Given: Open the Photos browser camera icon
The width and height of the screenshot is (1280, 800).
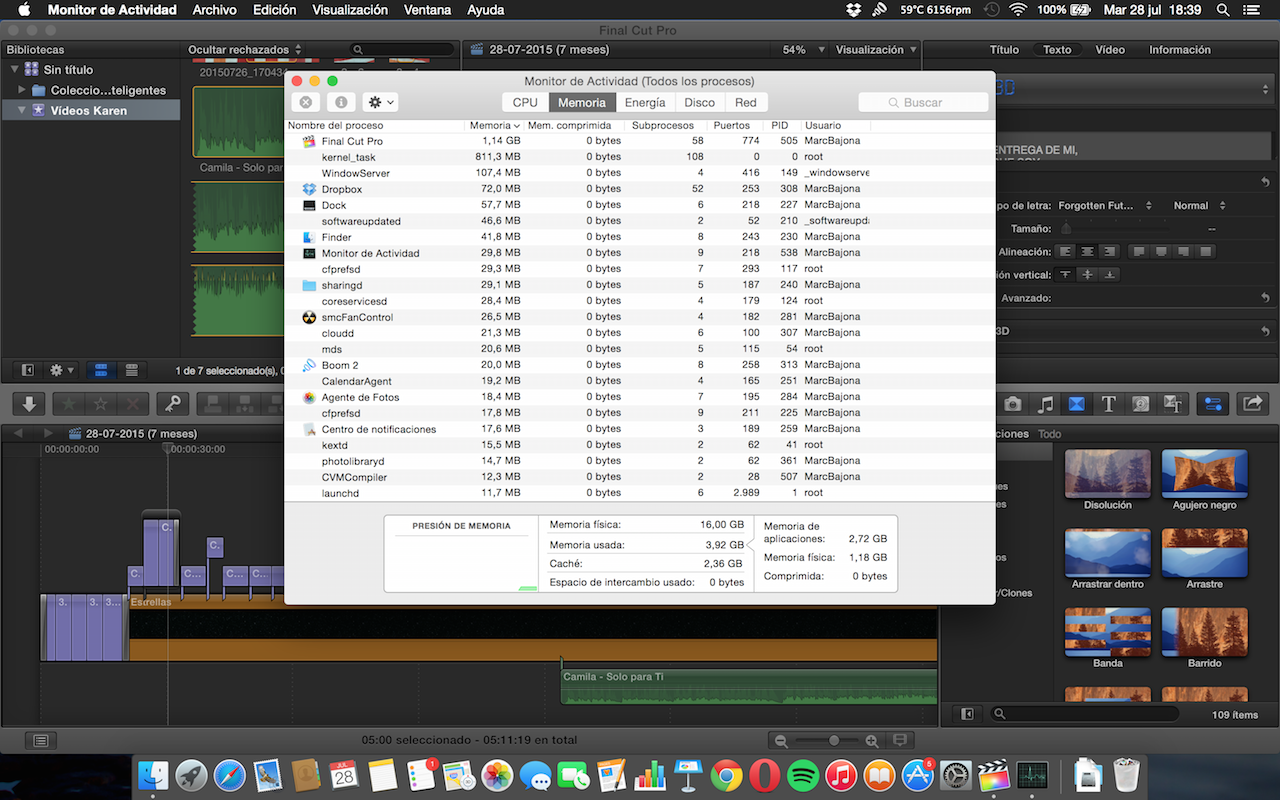Looking at the screenshot, I should point(1013,404).
